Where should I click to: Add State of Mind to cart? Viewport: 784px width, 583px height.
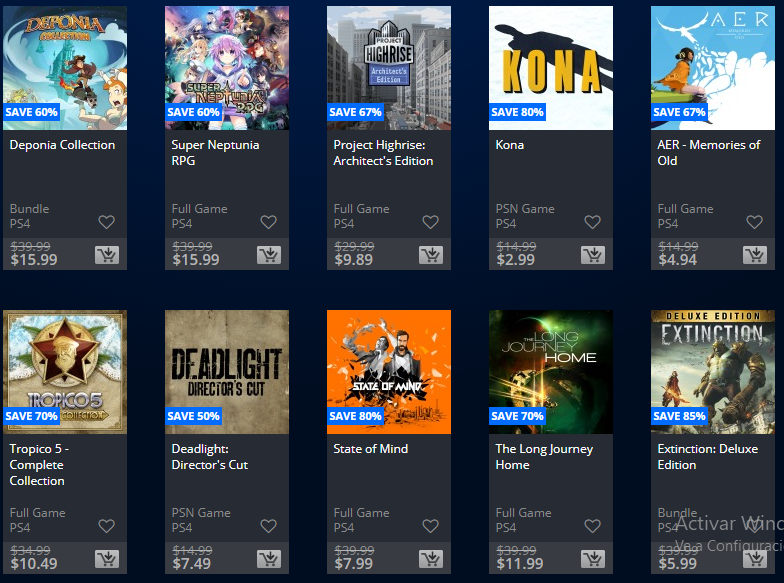coord(431,559)
